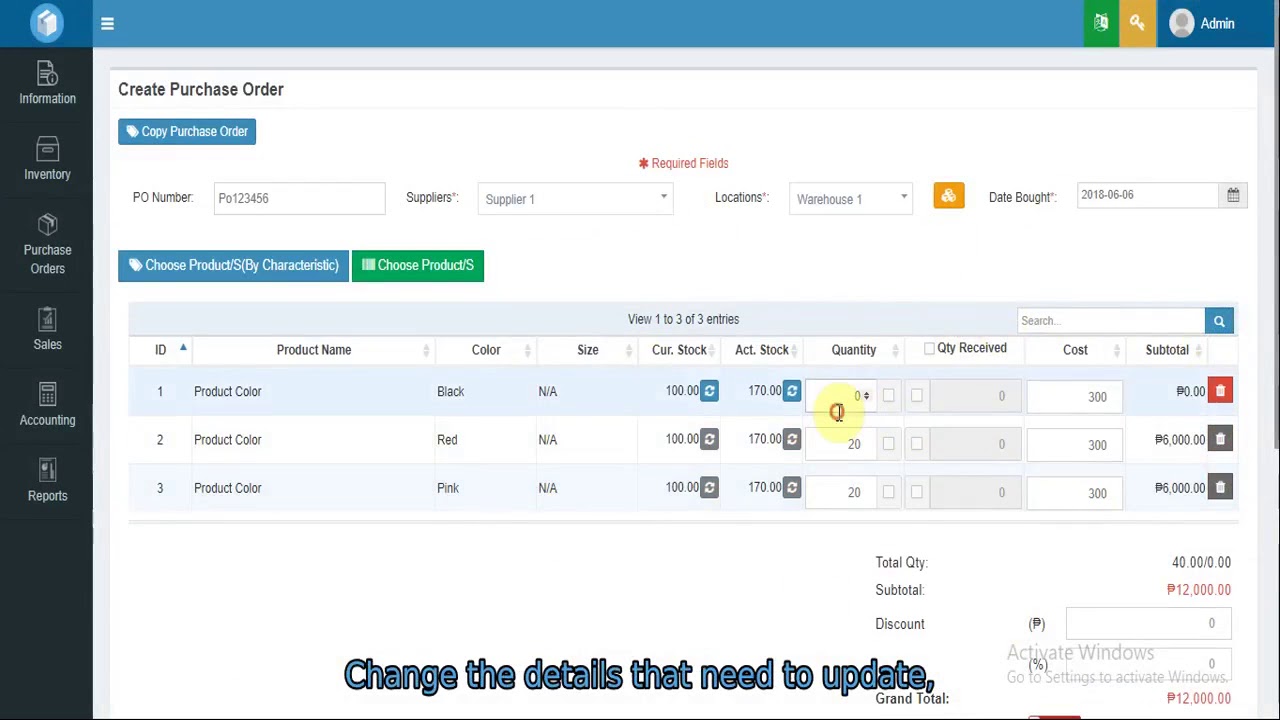Refresh Act. Stock for Pink row
1280x720 pixels.
click(792, 488)
